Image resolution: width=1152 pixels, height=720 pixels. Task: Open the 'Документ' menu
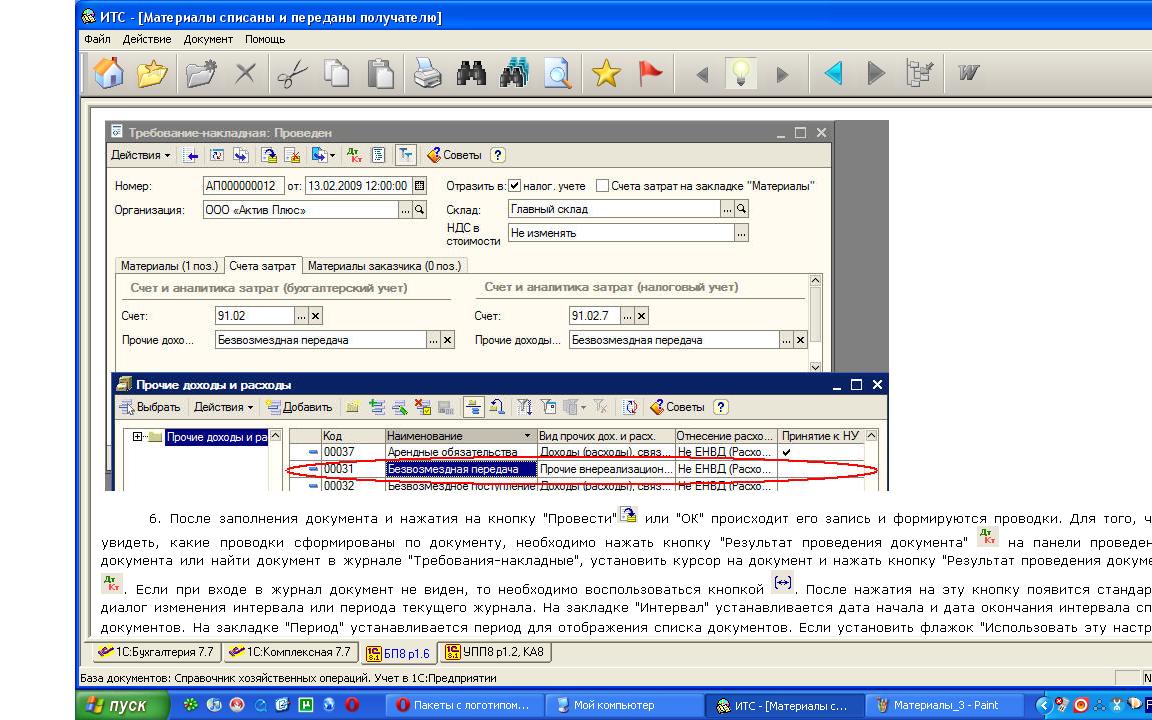(x=208, y=39)
